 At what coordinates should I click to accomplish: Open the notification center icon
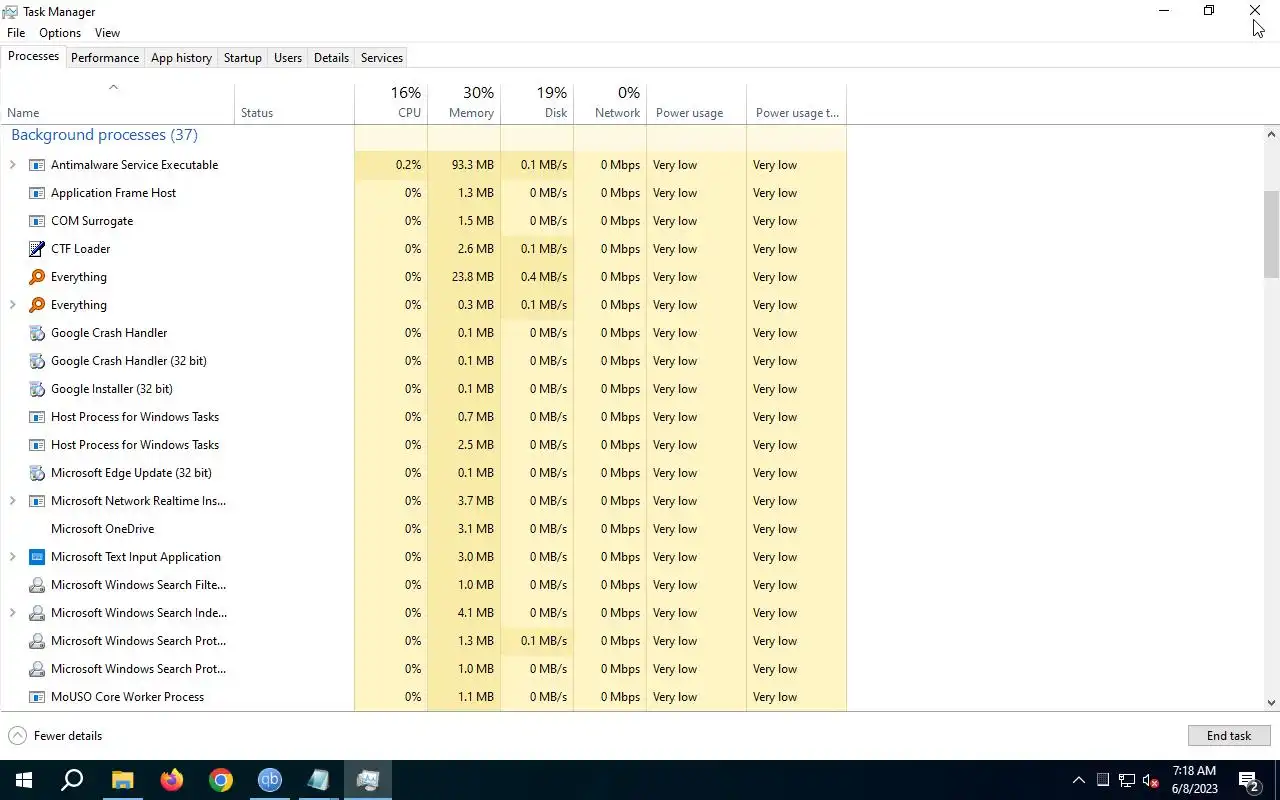[1248, 780]
